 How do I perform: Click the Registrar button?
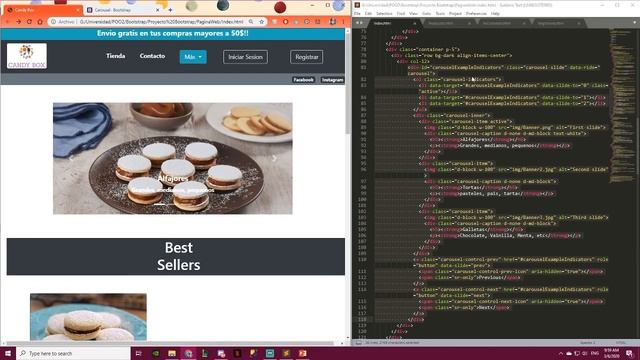tap(307, 57)
